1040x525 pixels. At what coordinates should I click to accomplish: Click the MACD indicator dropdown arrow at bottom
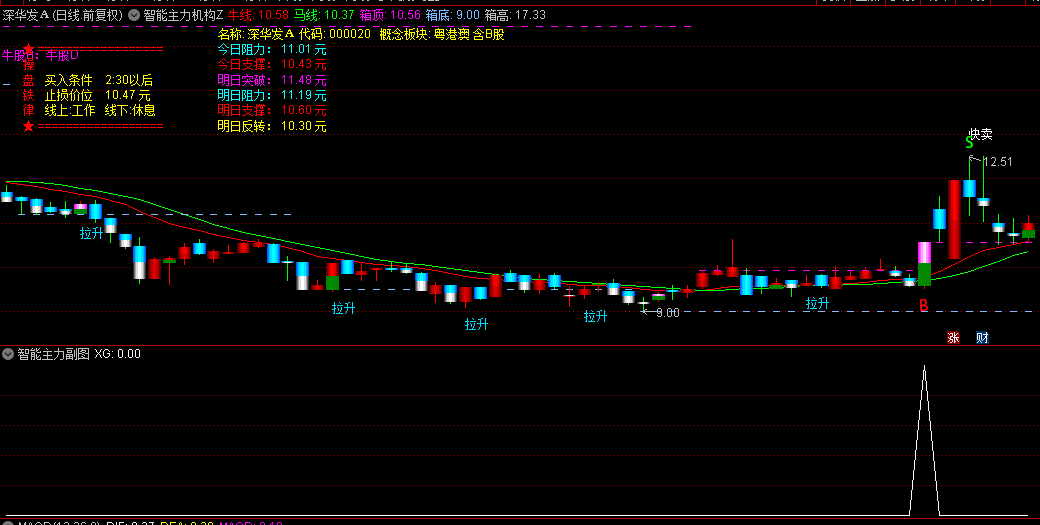click(8, 522)
